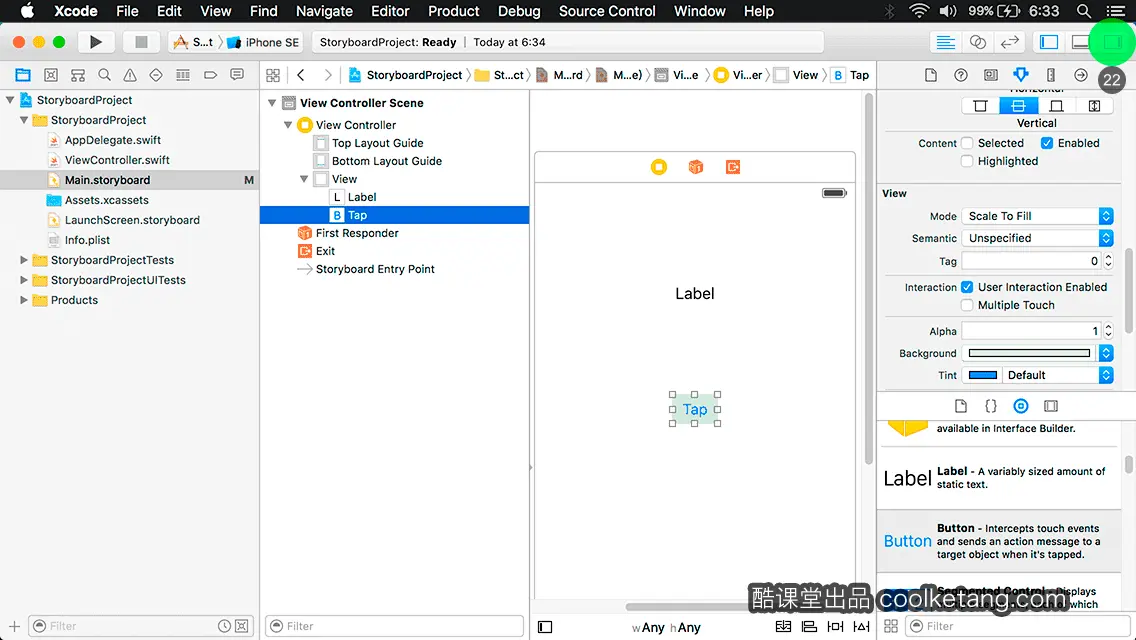Stop the running scheme

point(141,42)
